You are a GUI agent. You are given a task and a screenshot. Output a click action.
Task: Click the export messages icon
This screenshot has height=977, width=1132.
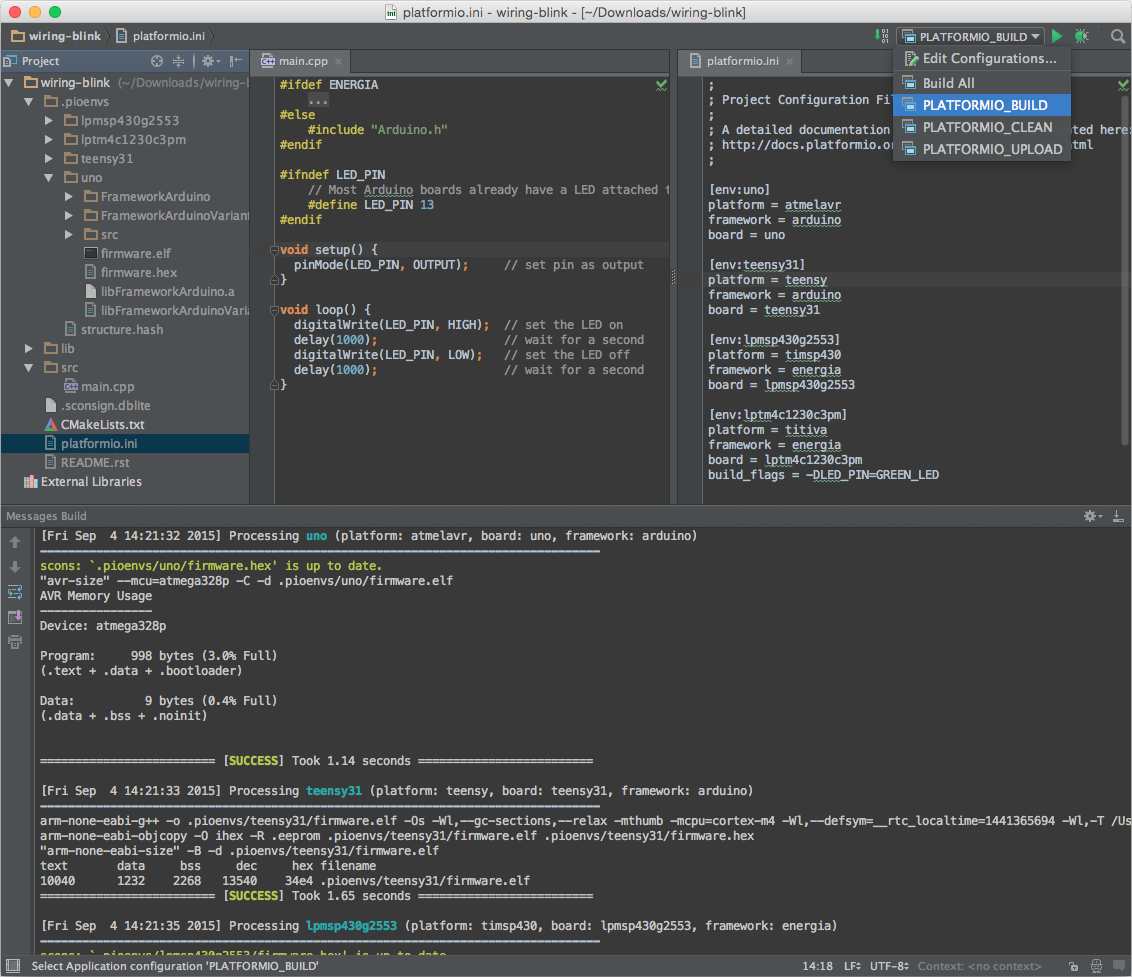pyautogui.click(x=14, y=617)
